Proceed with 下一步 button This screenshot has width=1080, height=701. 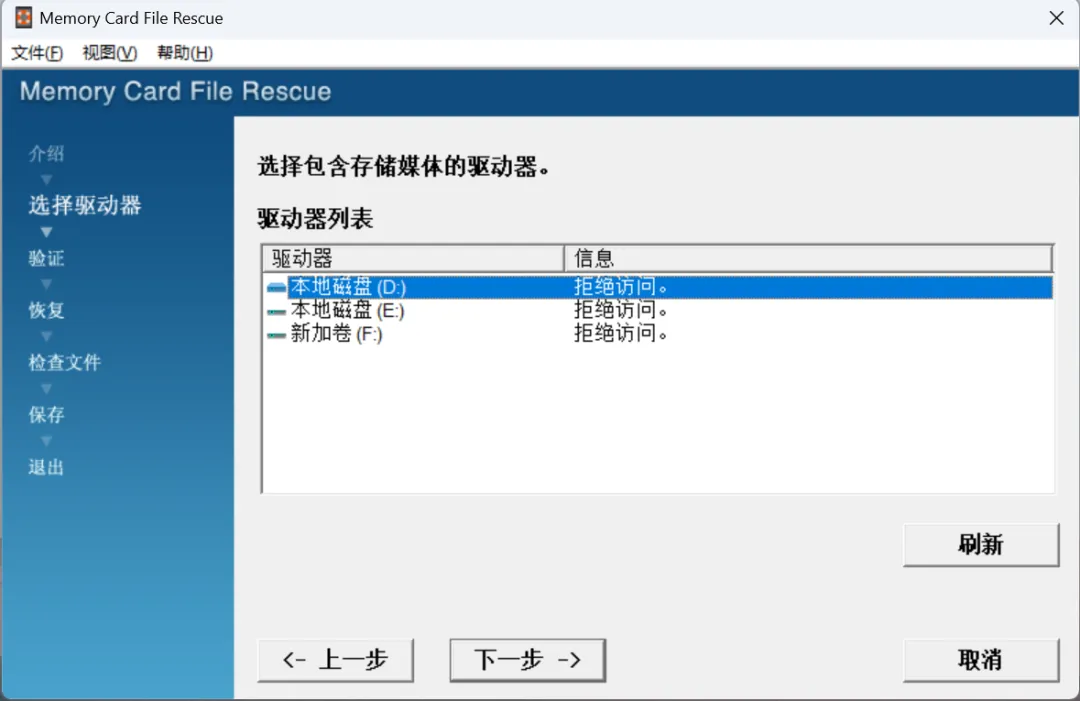[528, 660]
